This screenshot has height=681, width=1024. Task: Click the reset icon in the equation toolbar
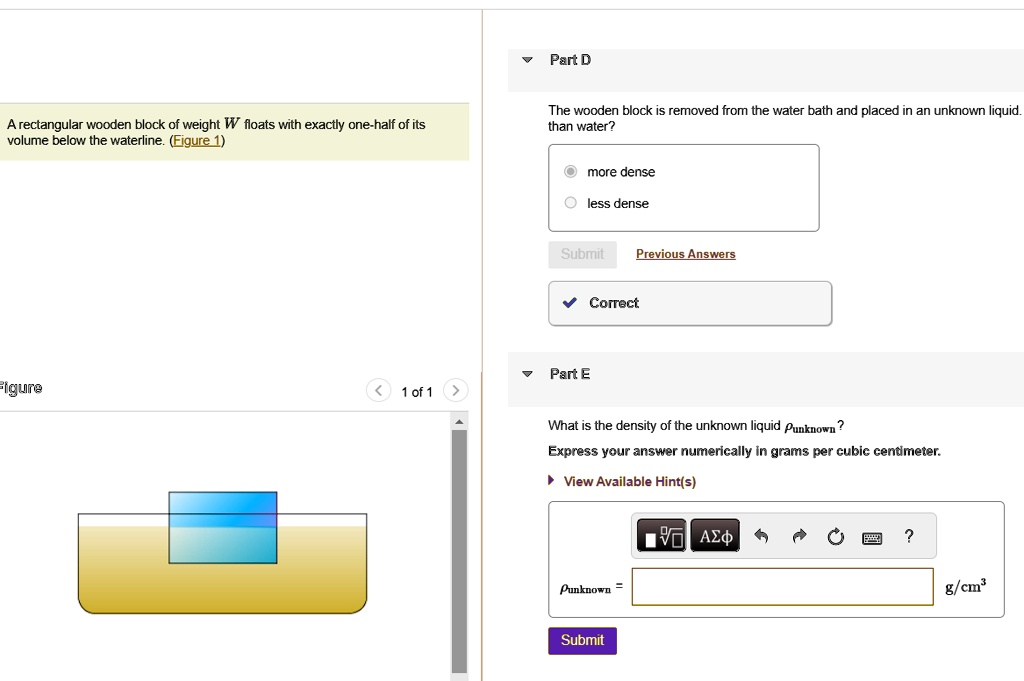tap(835, 535)
